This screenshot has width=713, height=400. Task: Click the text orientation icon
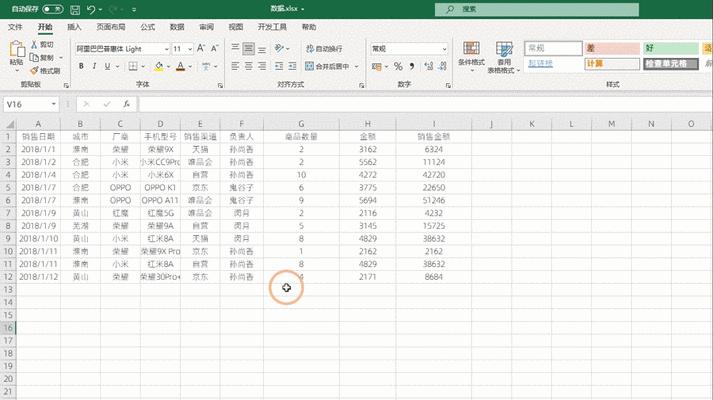coord(279,48)
